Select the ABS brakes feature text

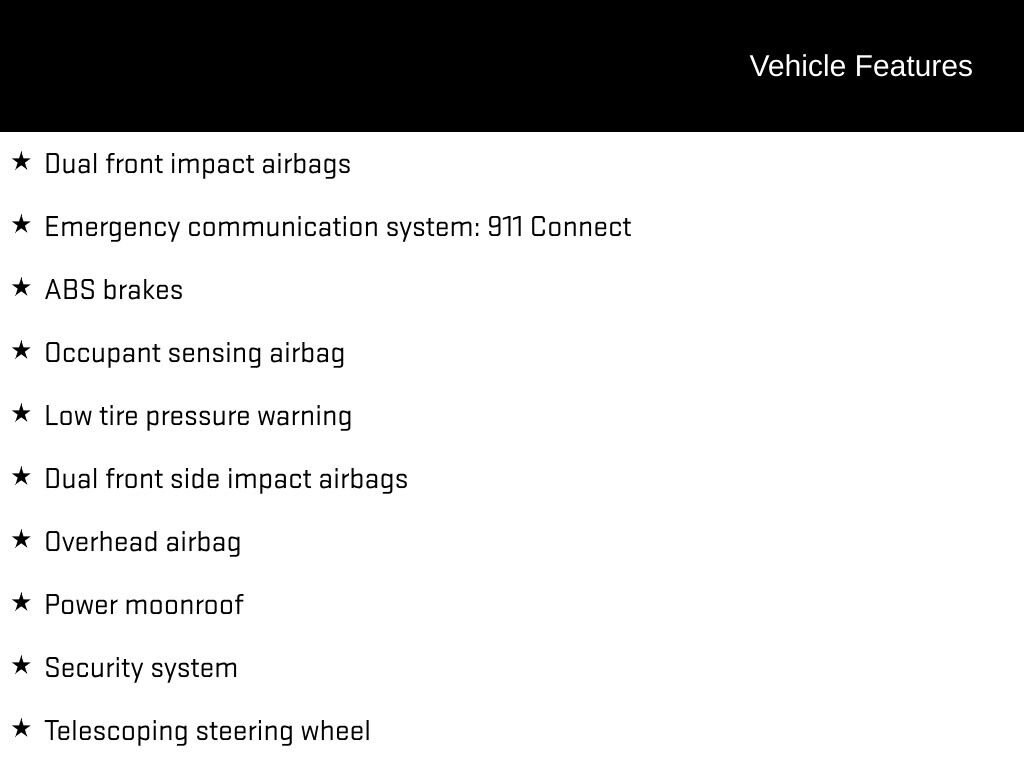tap(114, 290)
